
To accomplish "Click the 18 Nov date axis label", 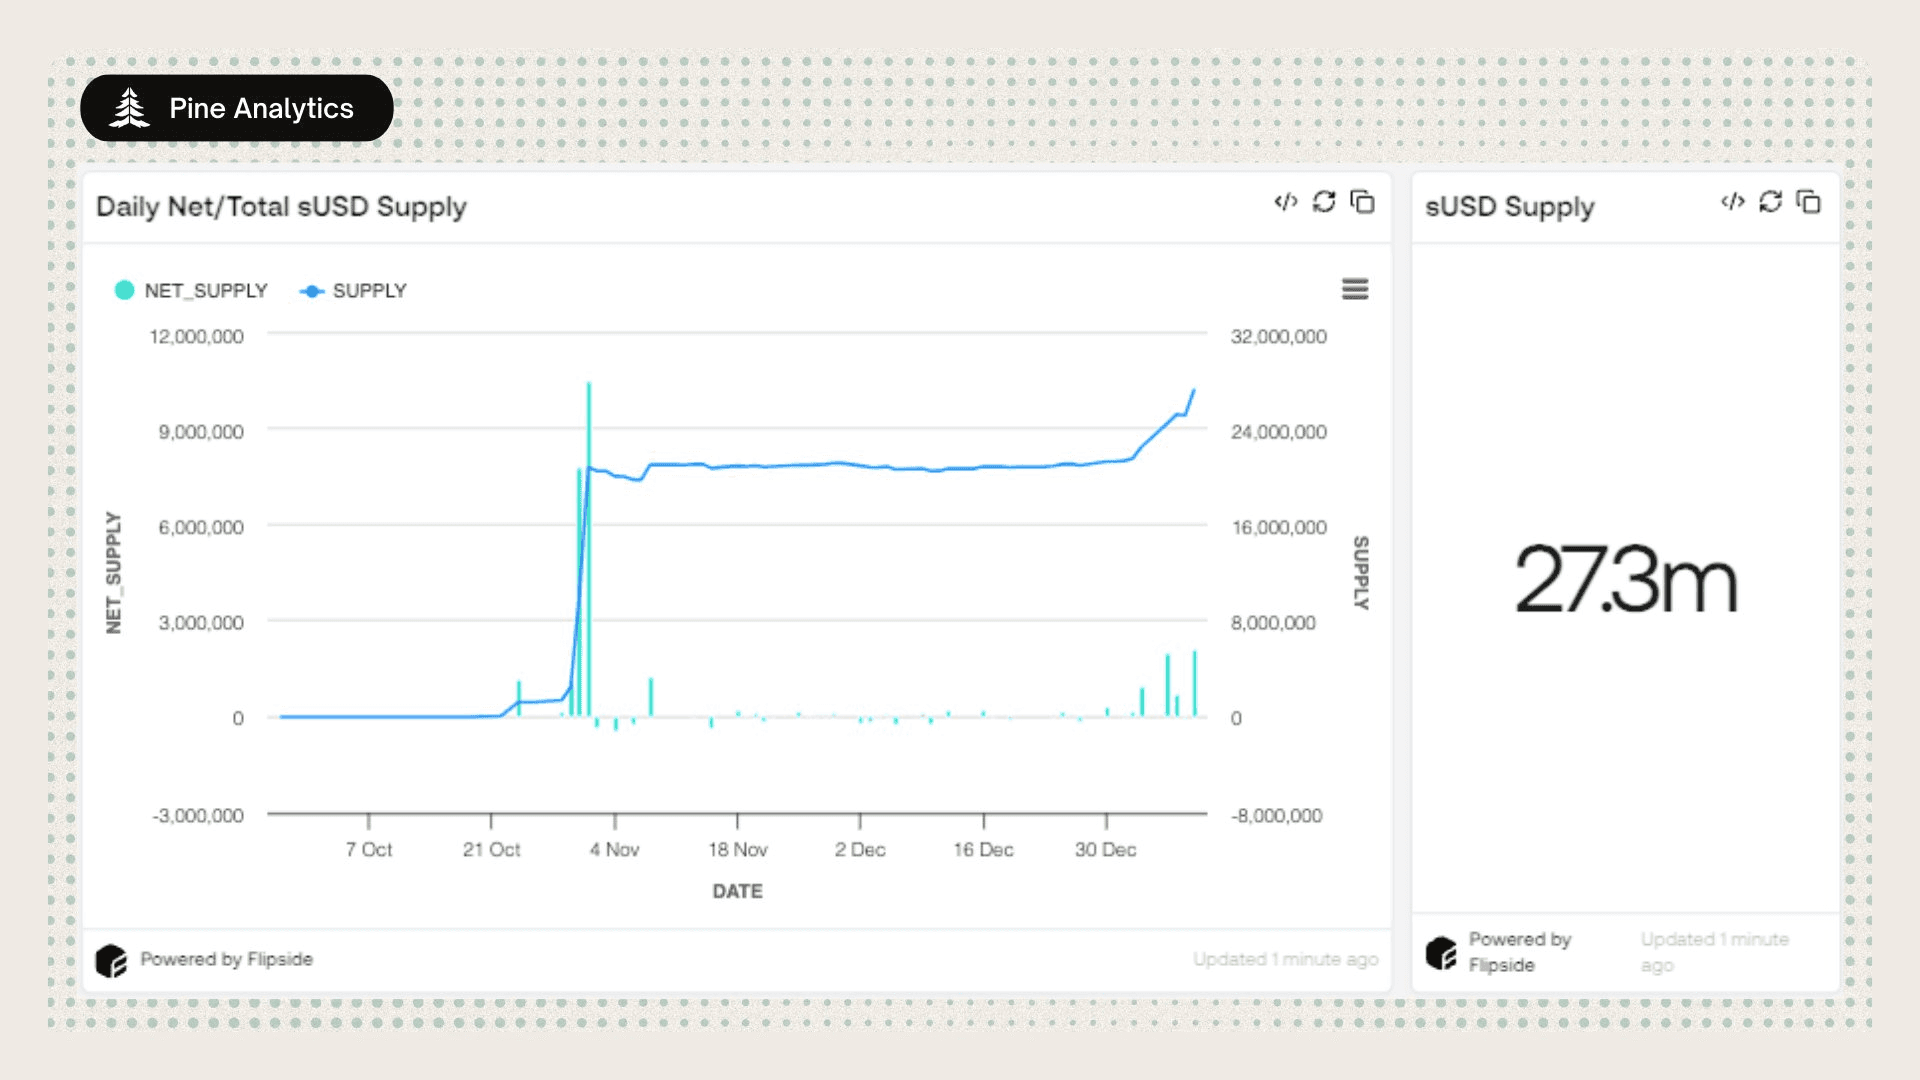I will coord(737,849).
